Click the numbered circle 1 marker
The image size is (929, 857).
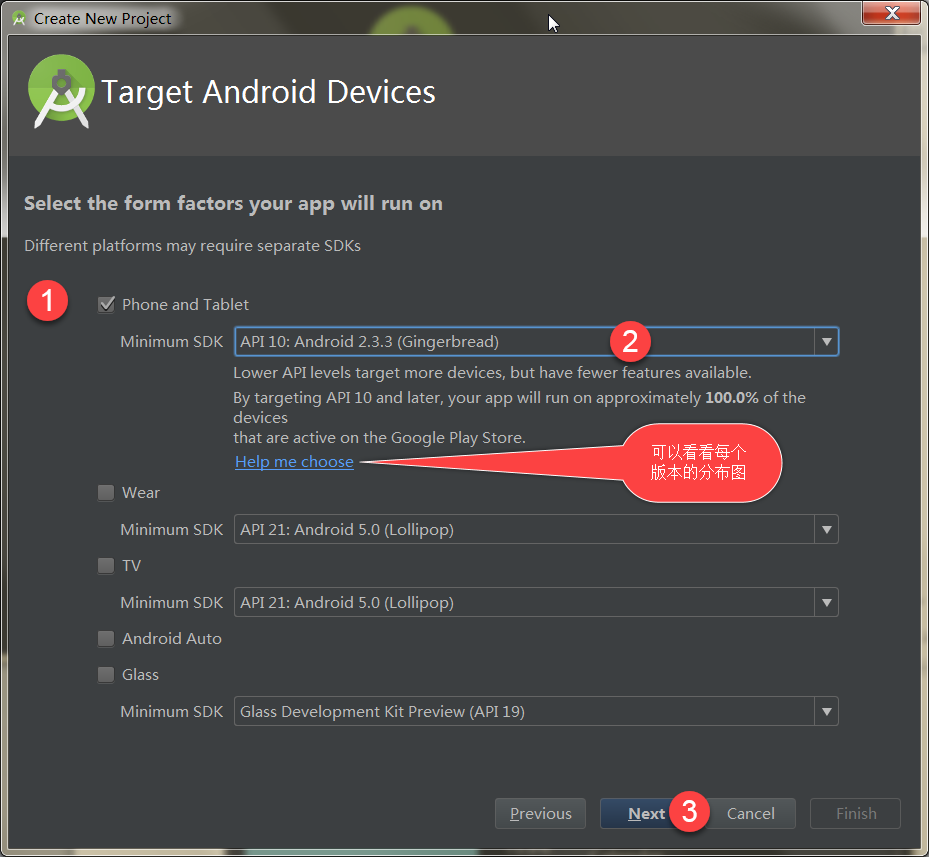point(47,300)
